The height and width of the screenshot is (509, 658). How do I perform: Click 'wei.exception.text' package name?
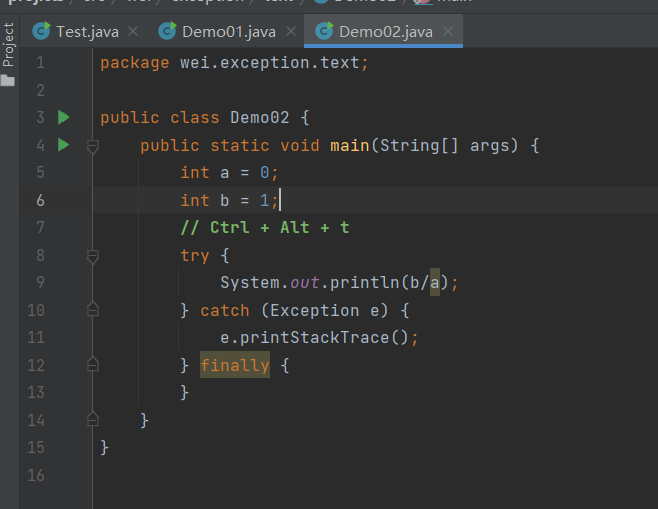[270, 63]
